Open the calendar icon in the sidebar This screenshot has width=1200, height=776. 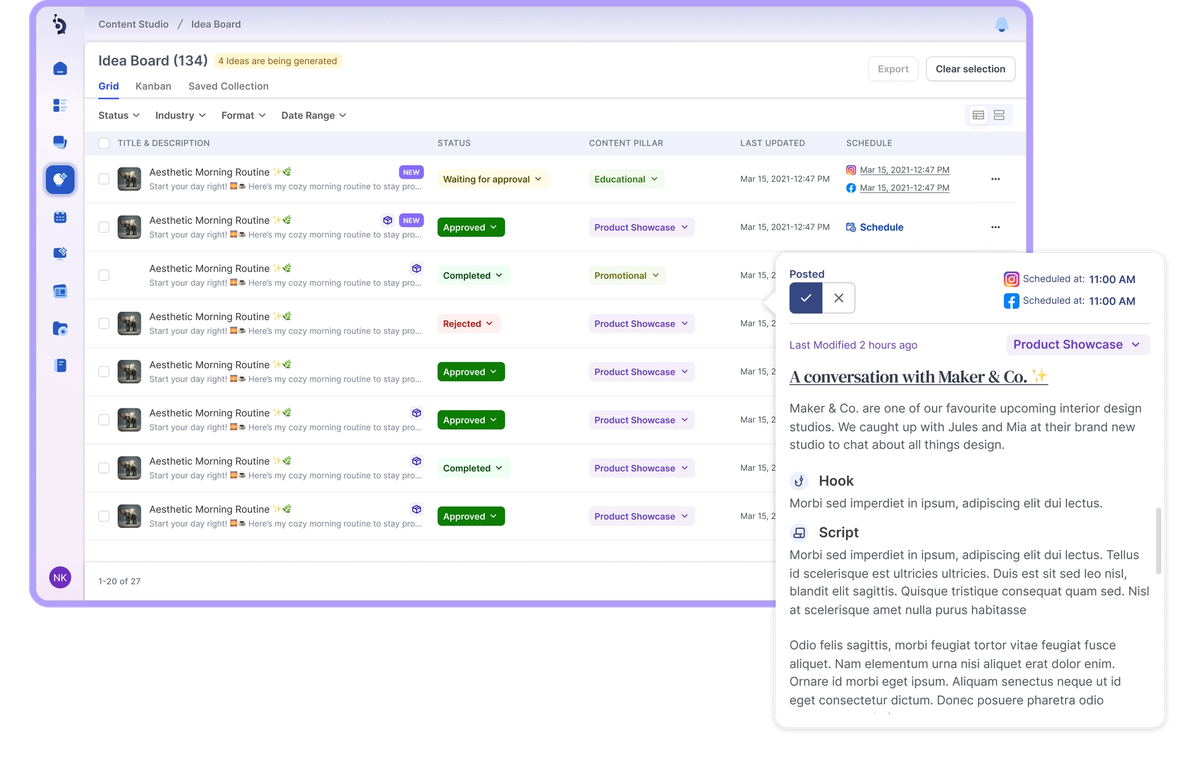[60, 217]
